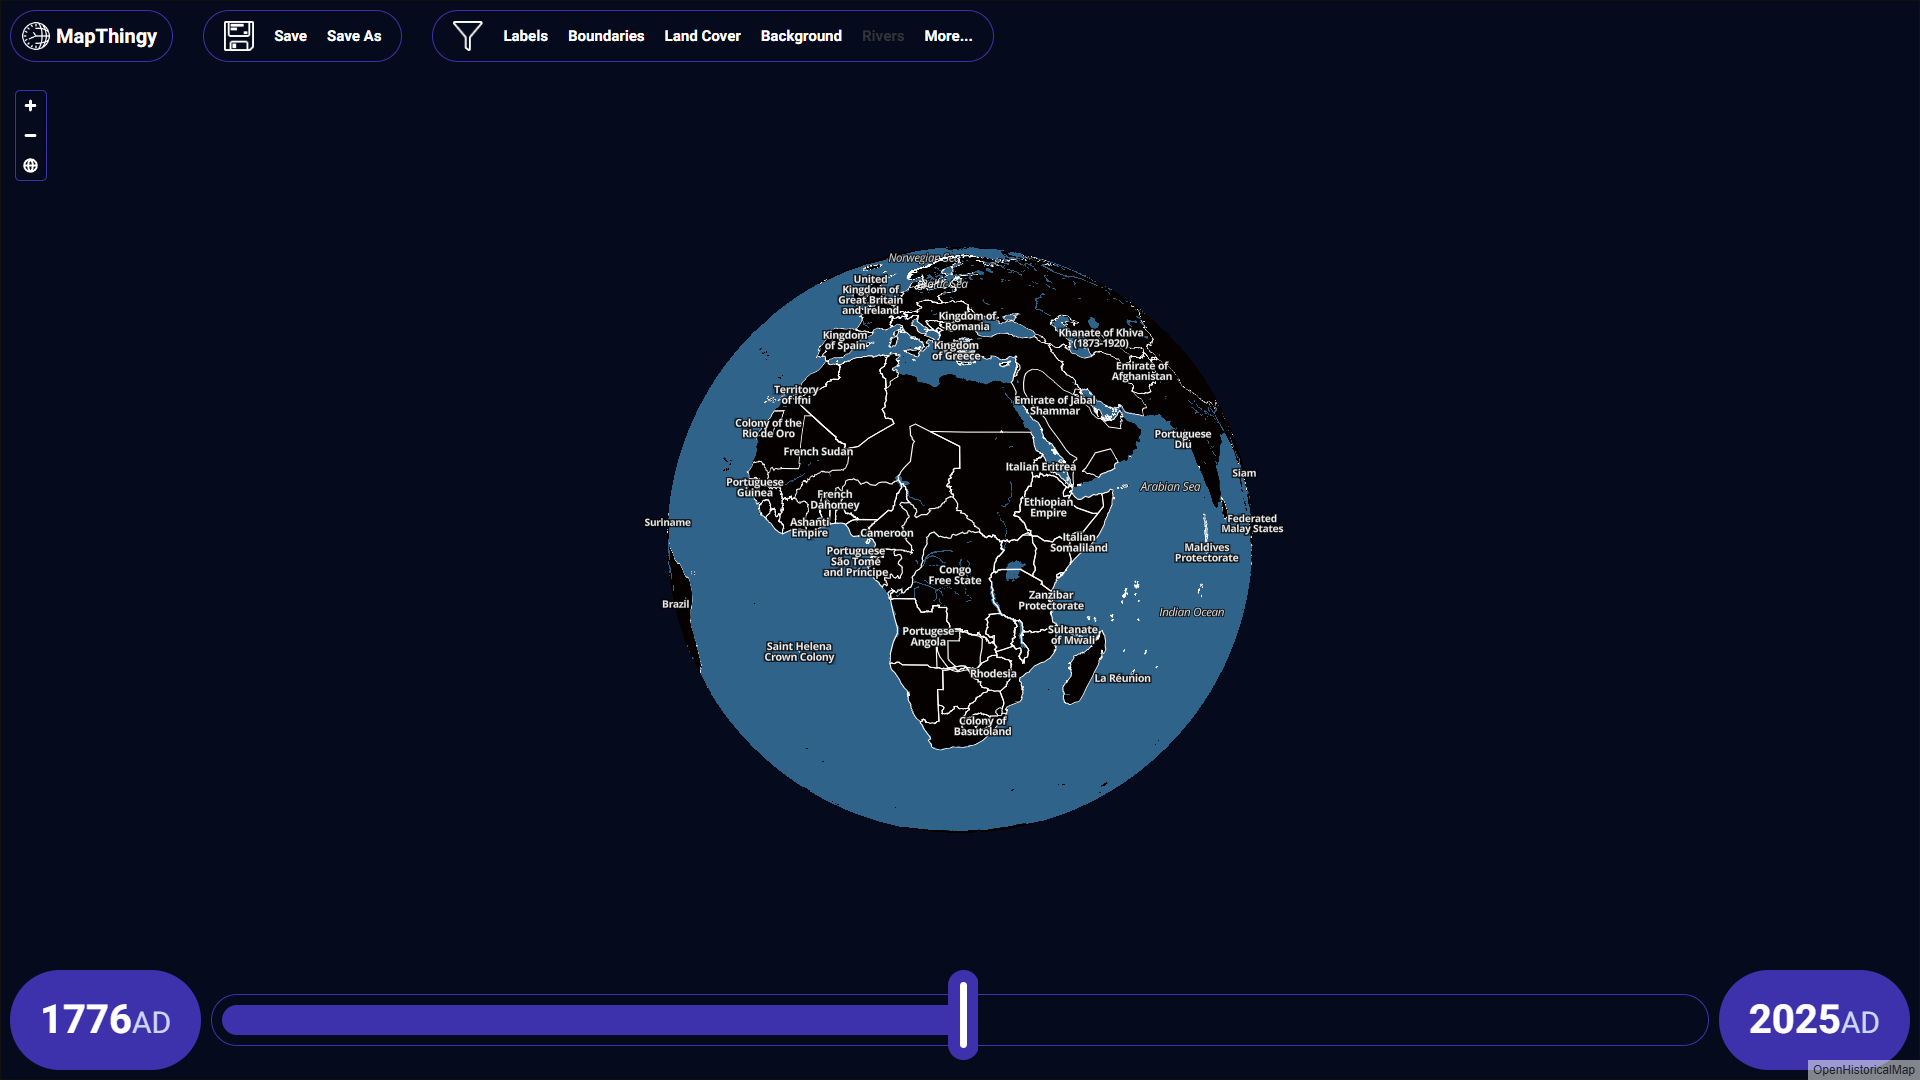Toggle the Background filter
The height and width of the screenshot is (1080, 1920).
pyautogui.click(x=801, y=36)
